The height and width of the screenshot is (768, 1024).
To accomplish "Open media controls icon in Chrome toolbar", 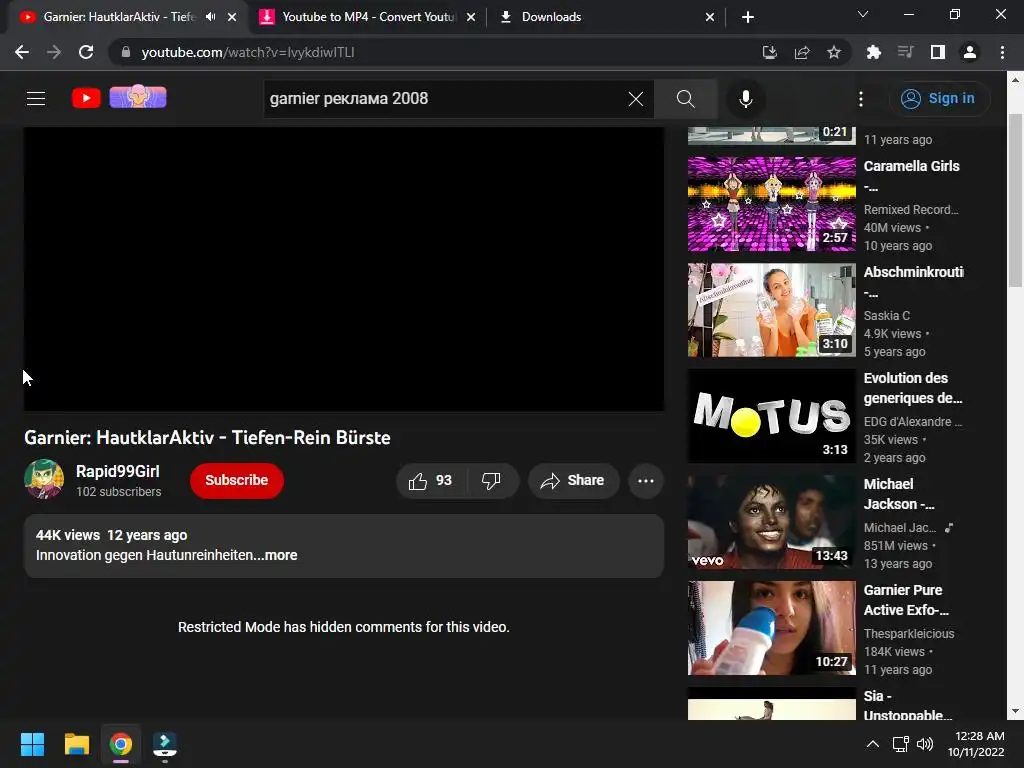I will coord(906,52).
